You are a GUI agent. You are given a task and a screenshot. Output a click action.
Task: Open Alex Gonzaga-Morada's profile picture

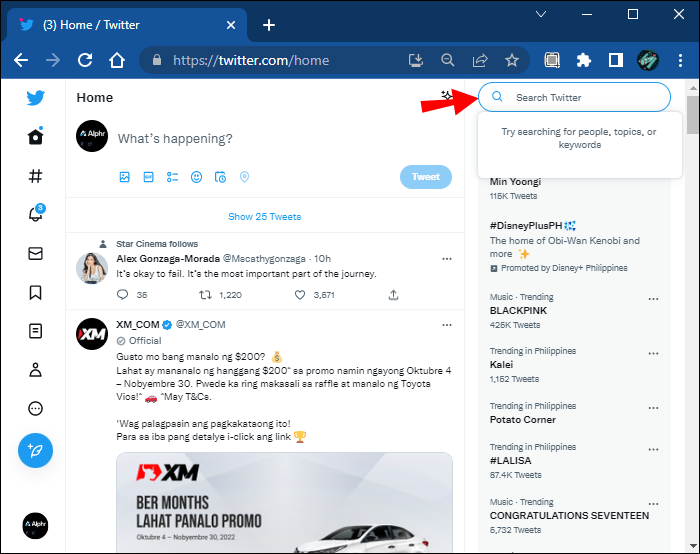(x=92, y=268)
